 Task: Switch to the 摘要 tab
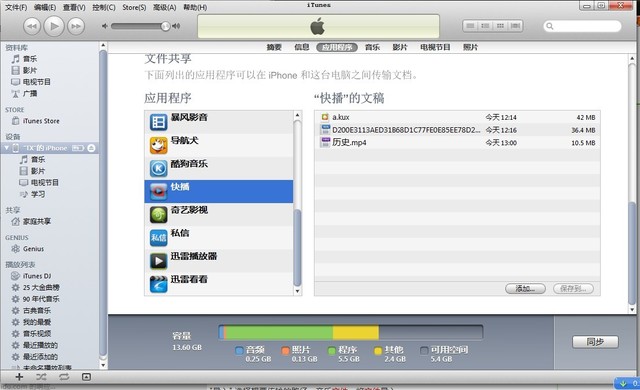[274, 47]
